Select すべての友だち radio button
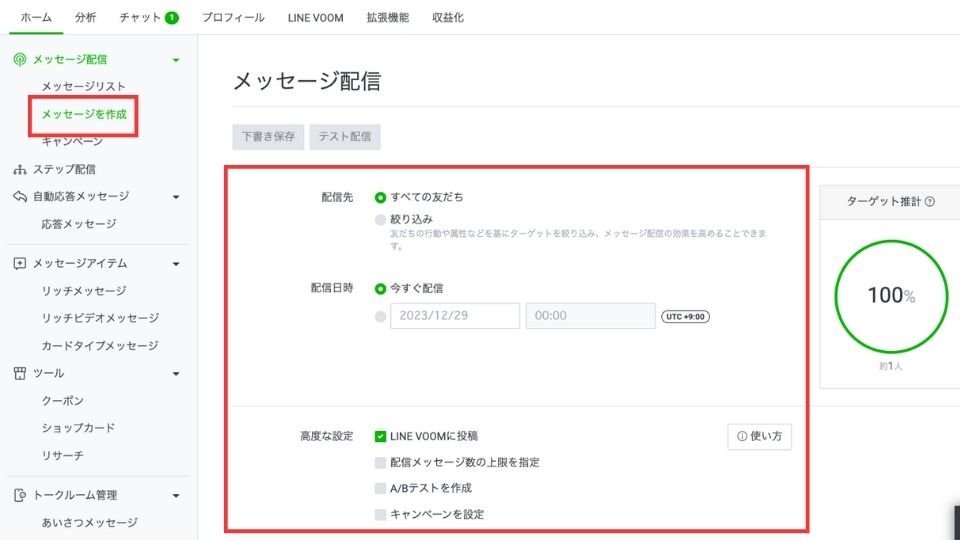The height and width of the screenshot is (540, 960). pyautogui.click(x=380, y=197)
